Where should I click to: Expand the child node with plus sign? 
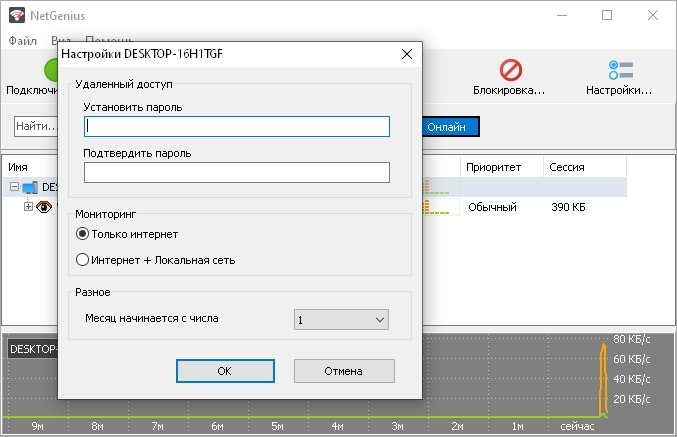click(x=28, y=206)
